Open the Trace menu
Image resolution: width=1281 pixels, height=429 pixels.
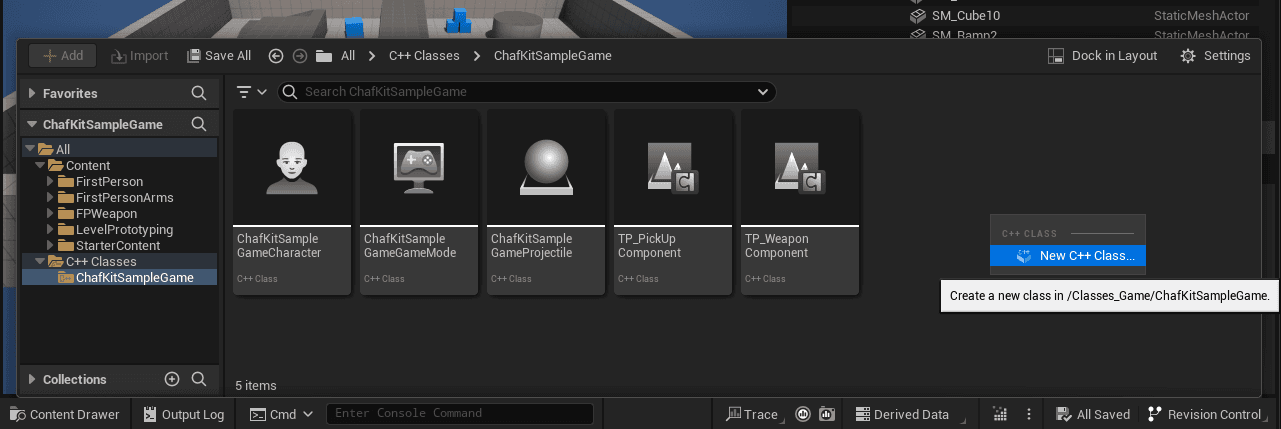[751, 414]
